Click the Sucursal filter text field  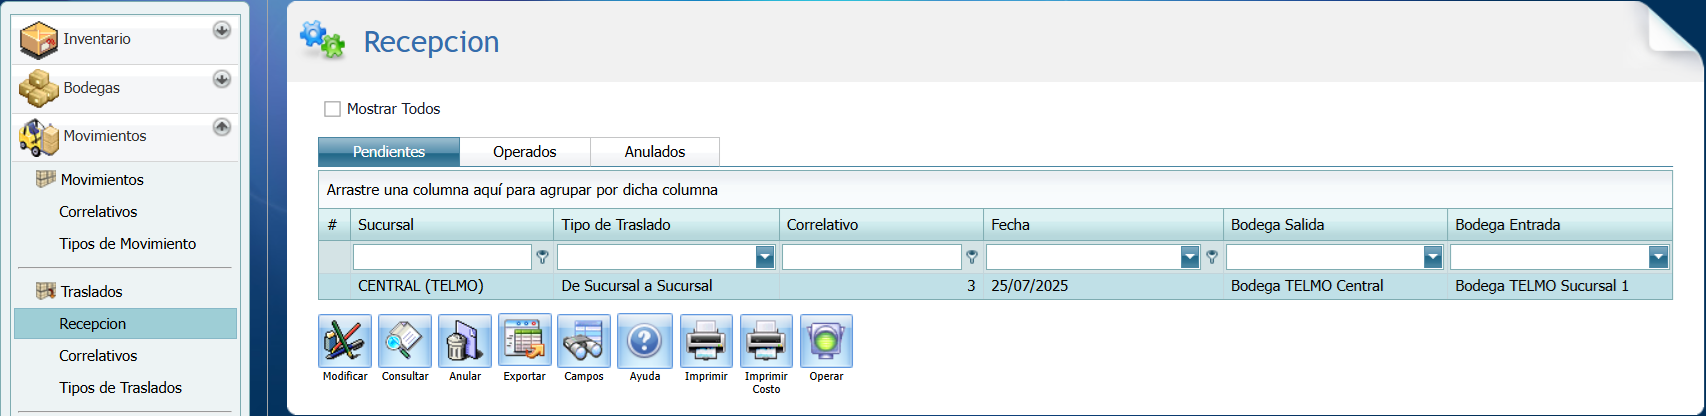click(441, 258)
